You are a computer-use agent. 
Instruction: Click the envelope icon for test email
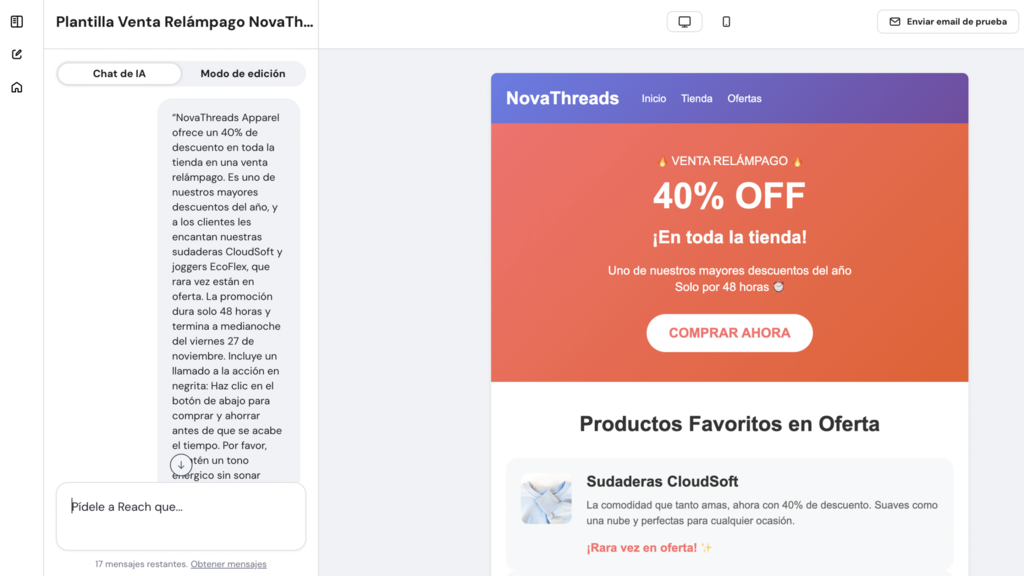click(x=895, y=22)
